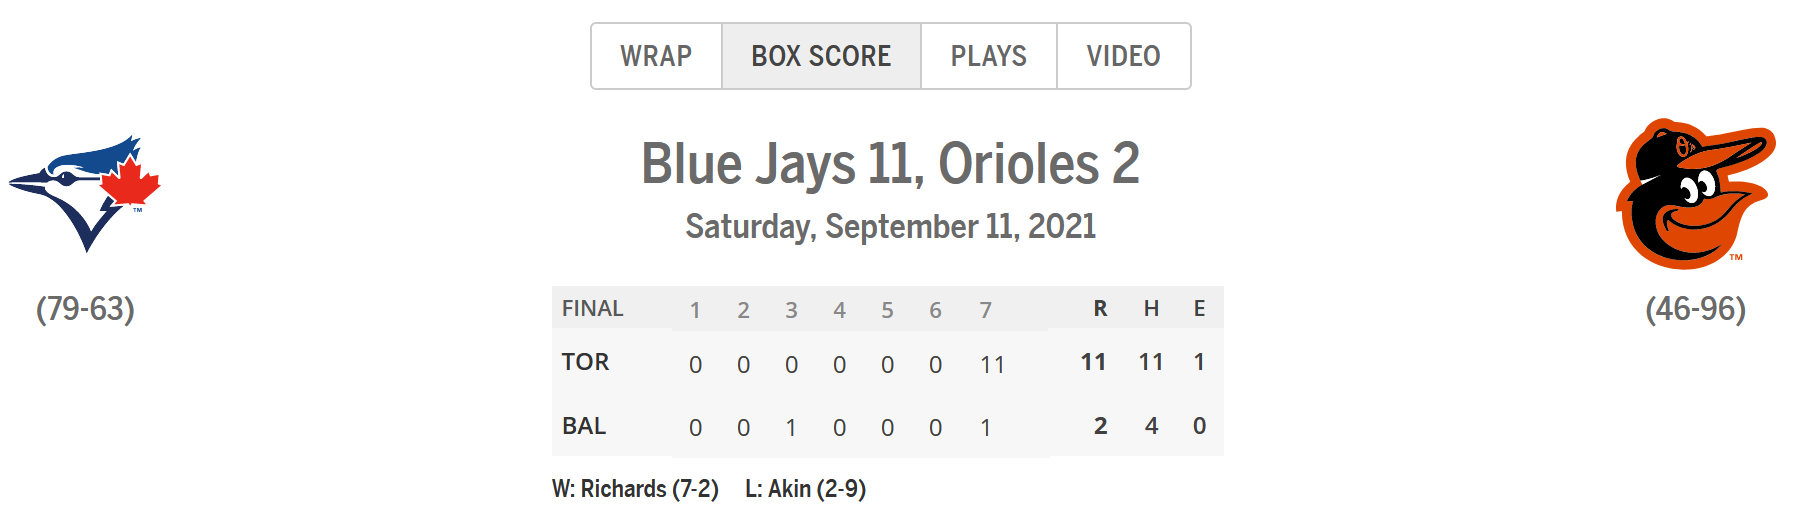Click the R runs column header
Viewport: 1799px width, 522px height.
tap(1100, 309)
